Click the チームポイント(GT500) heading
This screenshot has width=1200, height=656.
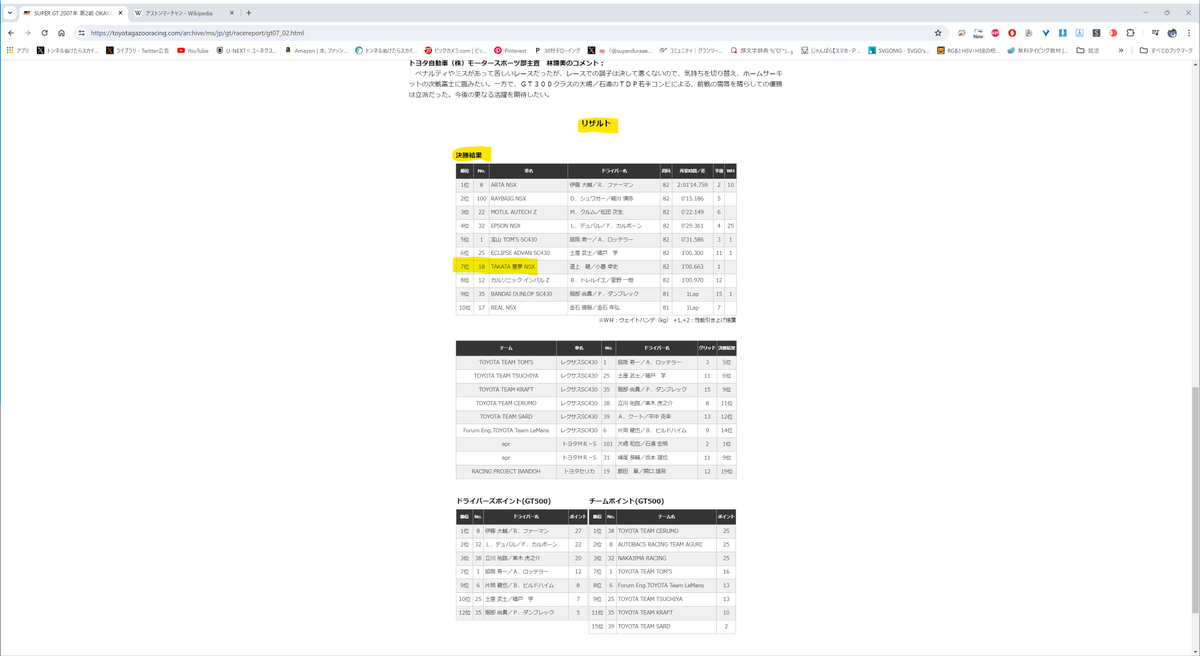coord(627,500)
